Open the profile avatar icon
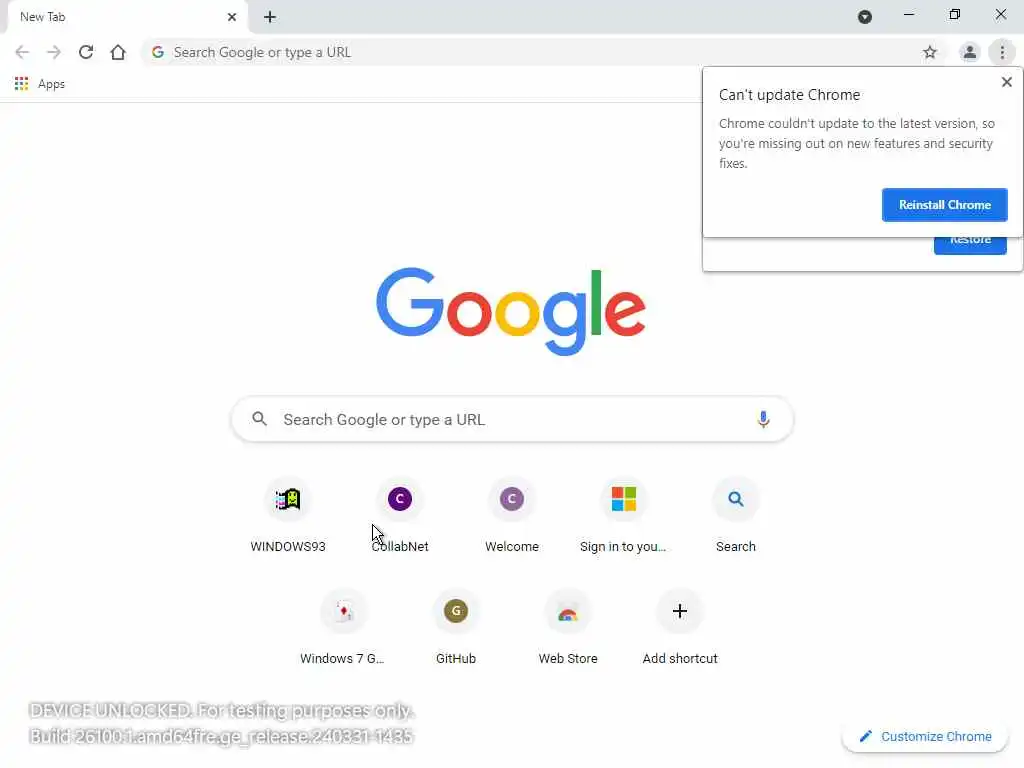Screen dimensions: 1024x768 (970, 52)
